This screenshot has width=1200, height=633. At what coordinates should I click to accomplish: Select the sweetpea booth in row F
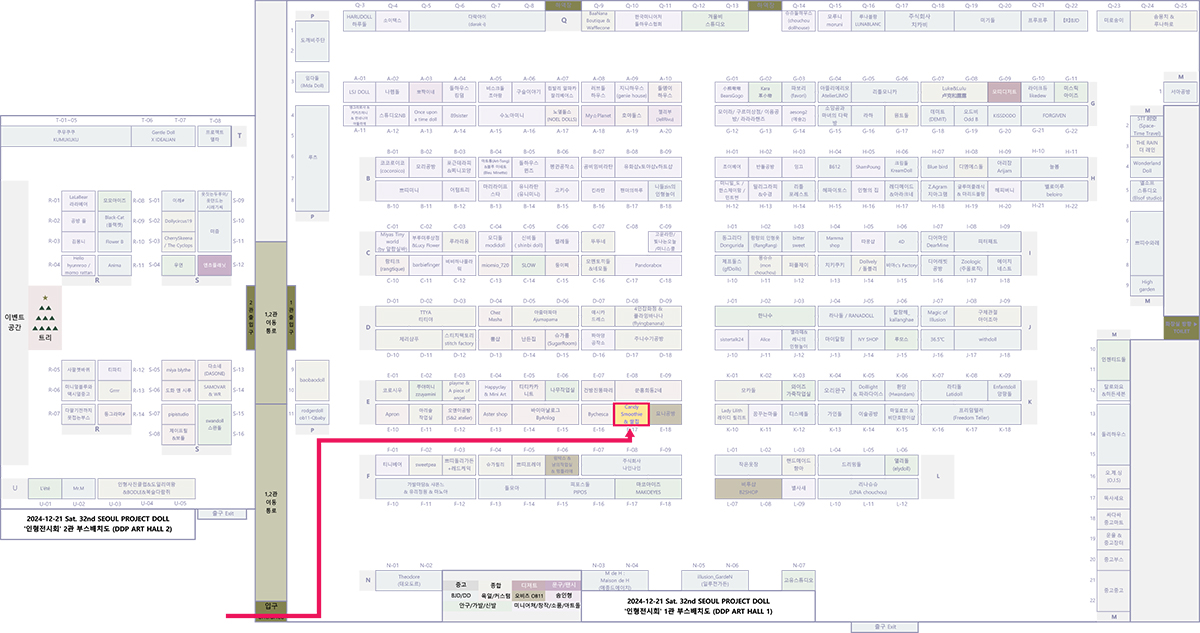point(426,465)
